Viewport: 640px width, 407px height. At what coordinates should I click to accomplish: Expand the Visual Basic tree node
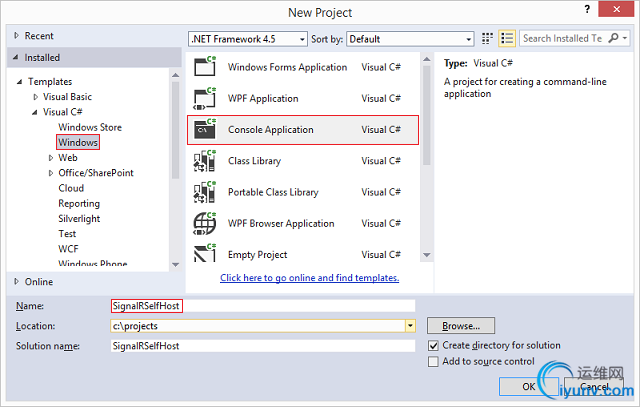[36, 97]
